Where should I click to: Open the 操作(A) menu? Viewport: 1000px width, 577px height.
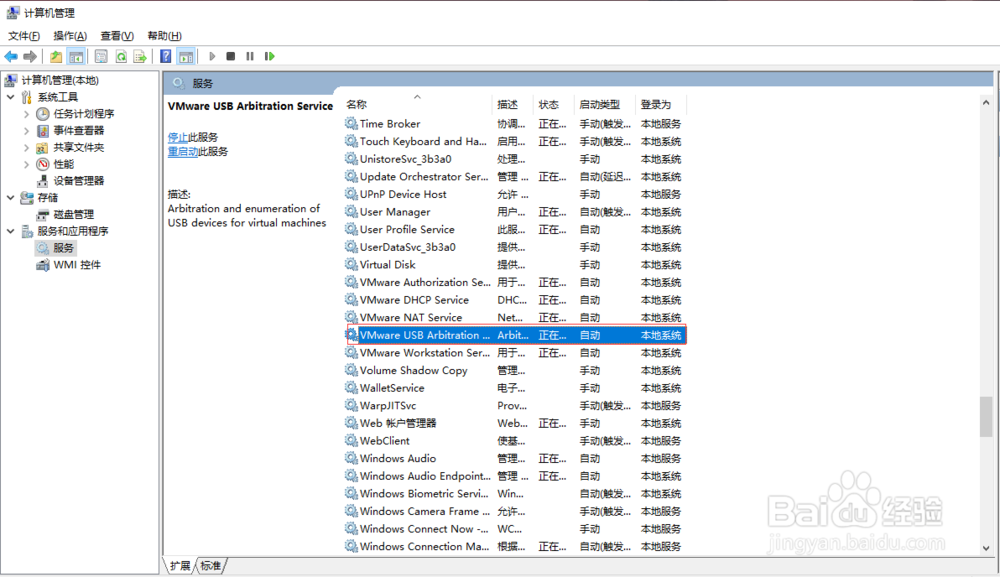click(x=70, y=36)
